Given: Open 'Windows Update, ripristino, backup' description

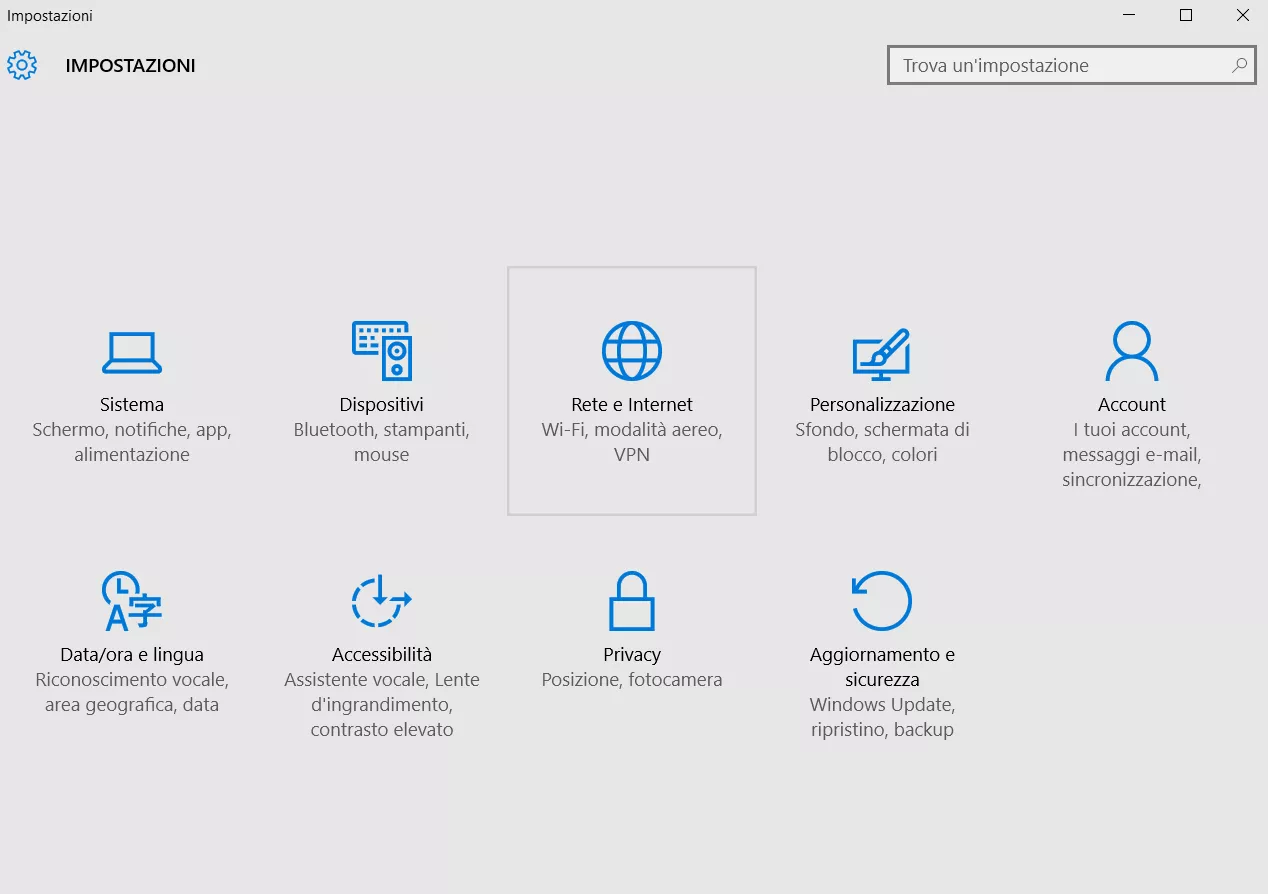Looking at the screenshot, I should (x=881, y=717).
